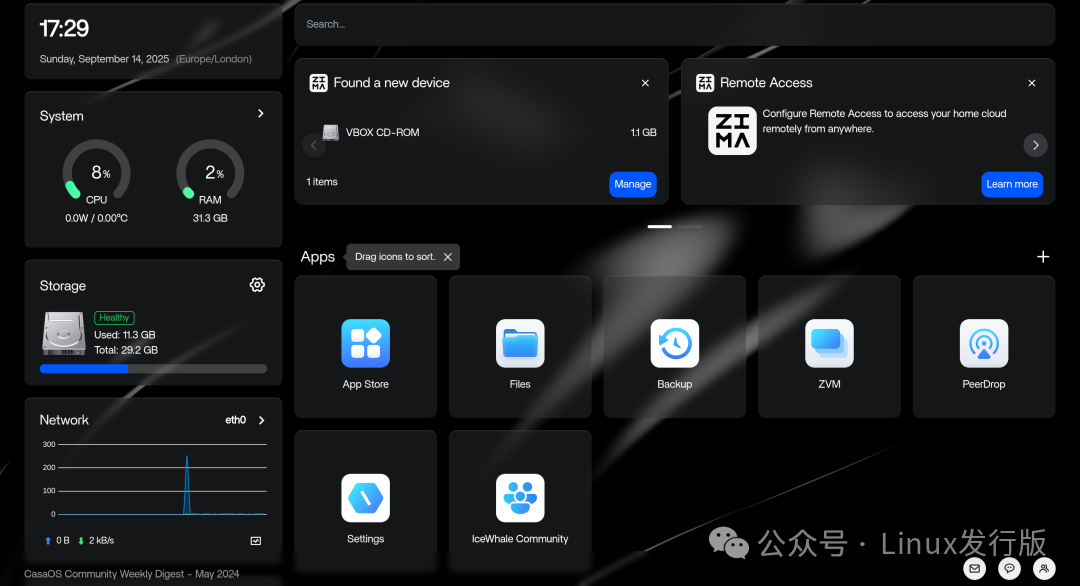Dismiss the Drag icons to sort tooltip
Screen dimensions: 1080x586
coord(447,256)
